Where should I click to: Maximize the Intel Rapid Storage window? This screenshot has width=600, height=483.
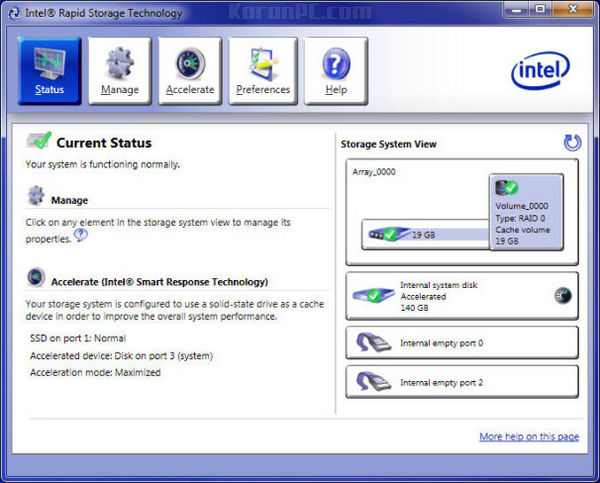click(540, 10)
